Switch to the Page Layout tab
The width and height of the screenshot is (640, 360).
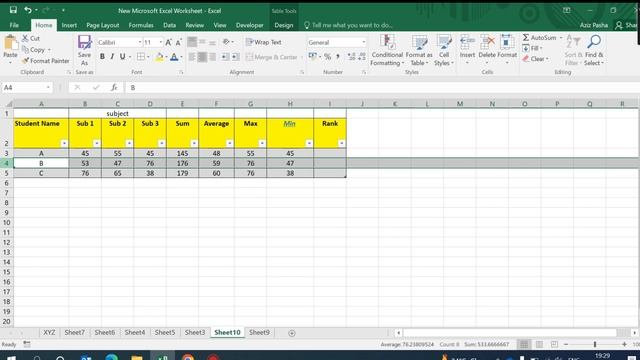(102, 25)
